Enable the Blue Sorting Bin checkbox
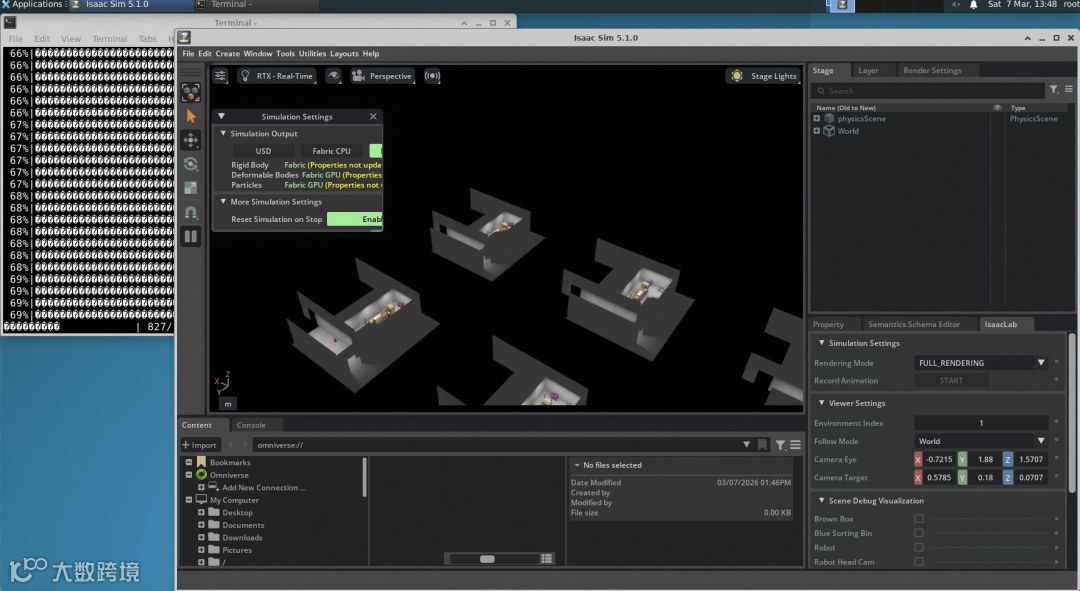 pos(918,533)
